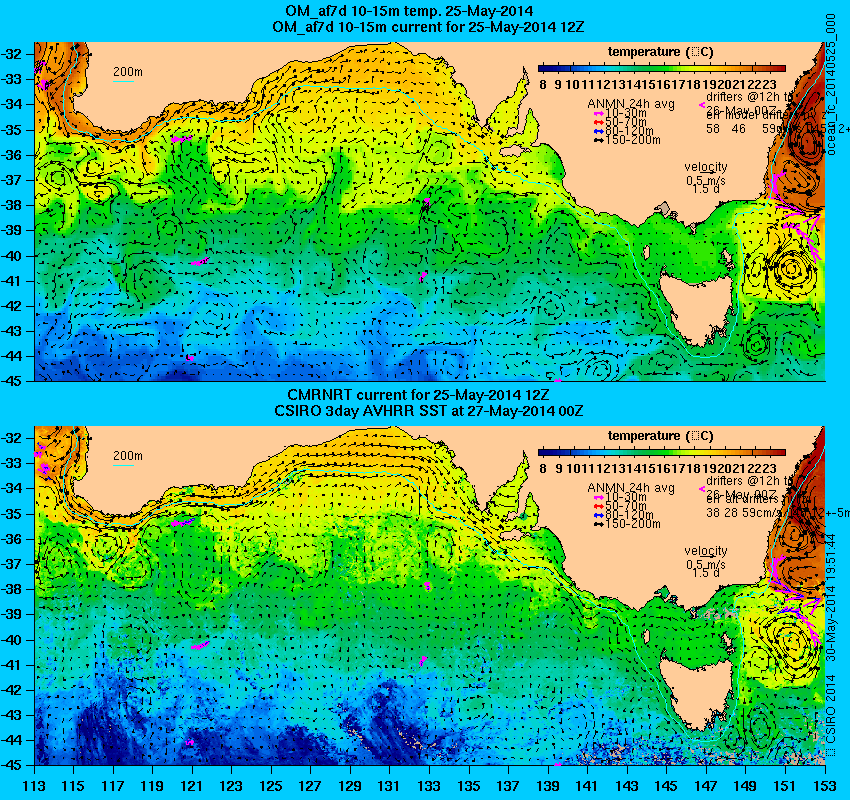Click the 'temperature (°C)' label in bottom panel
Viewport: 850px width, 800px height.
click(660, 436)
